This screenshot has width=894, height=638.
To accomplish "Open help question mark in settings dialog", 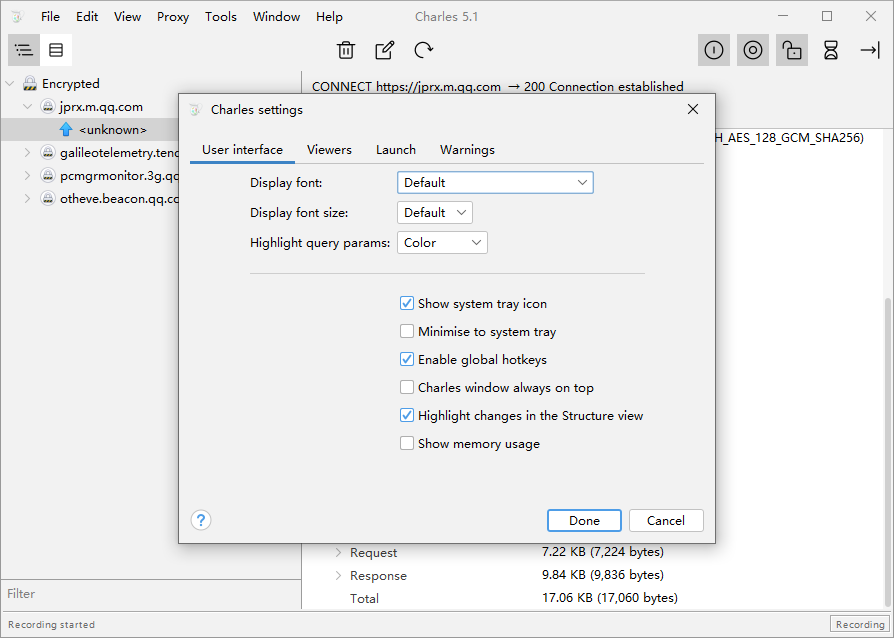I will click(201, 520).
